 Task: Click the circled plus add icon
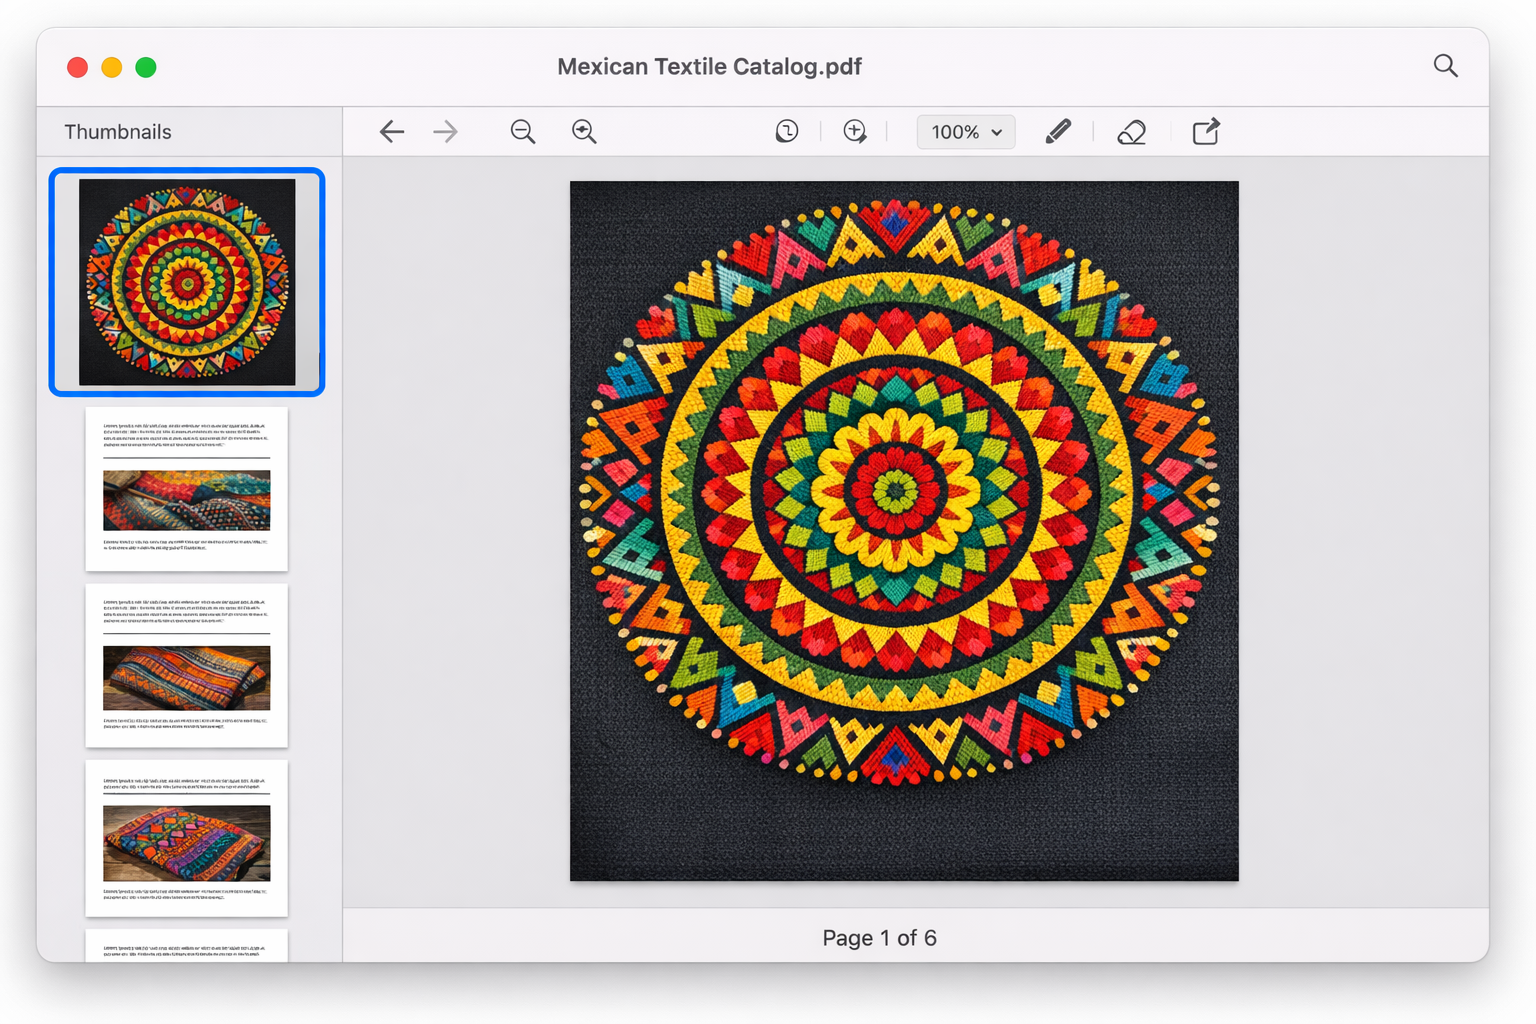(855, 132)
